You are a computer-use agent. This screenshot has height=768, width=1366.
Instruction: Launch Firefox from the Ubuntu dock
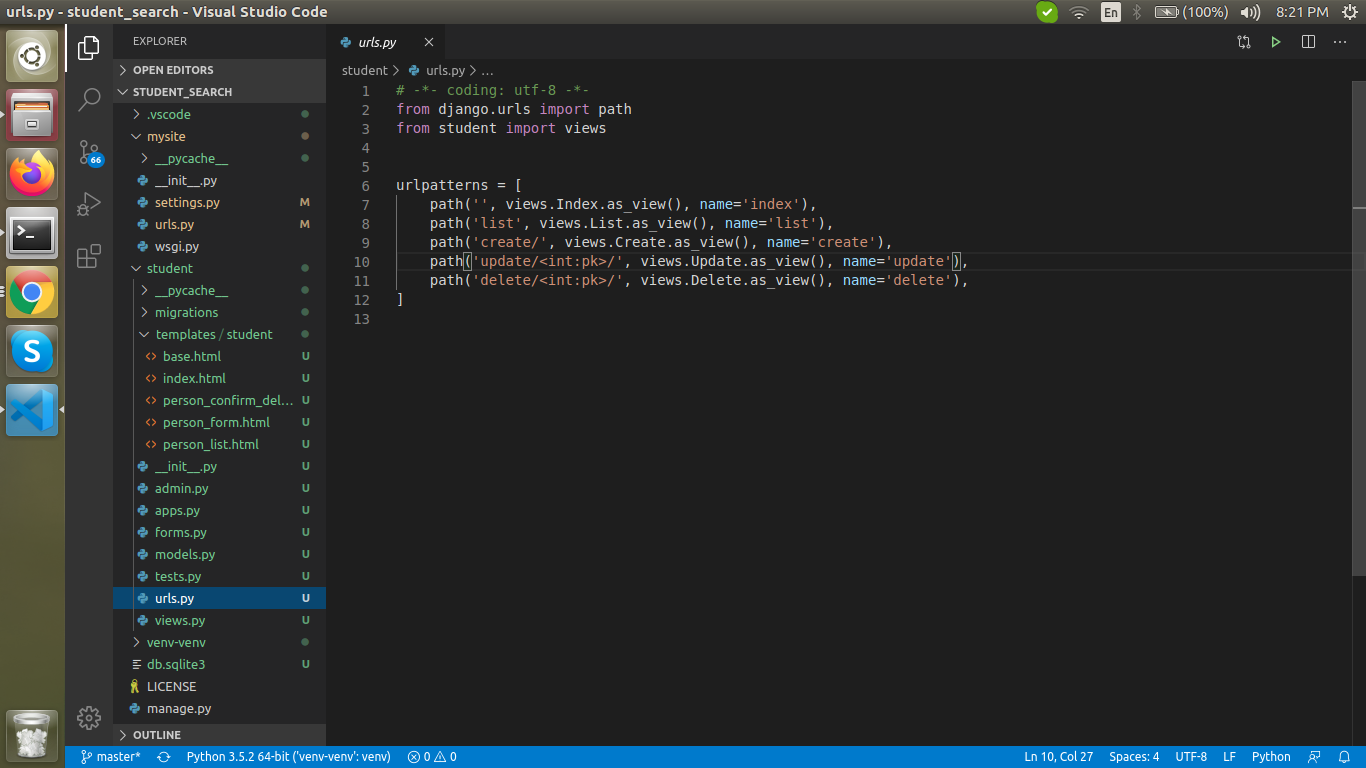coord(32,174)
